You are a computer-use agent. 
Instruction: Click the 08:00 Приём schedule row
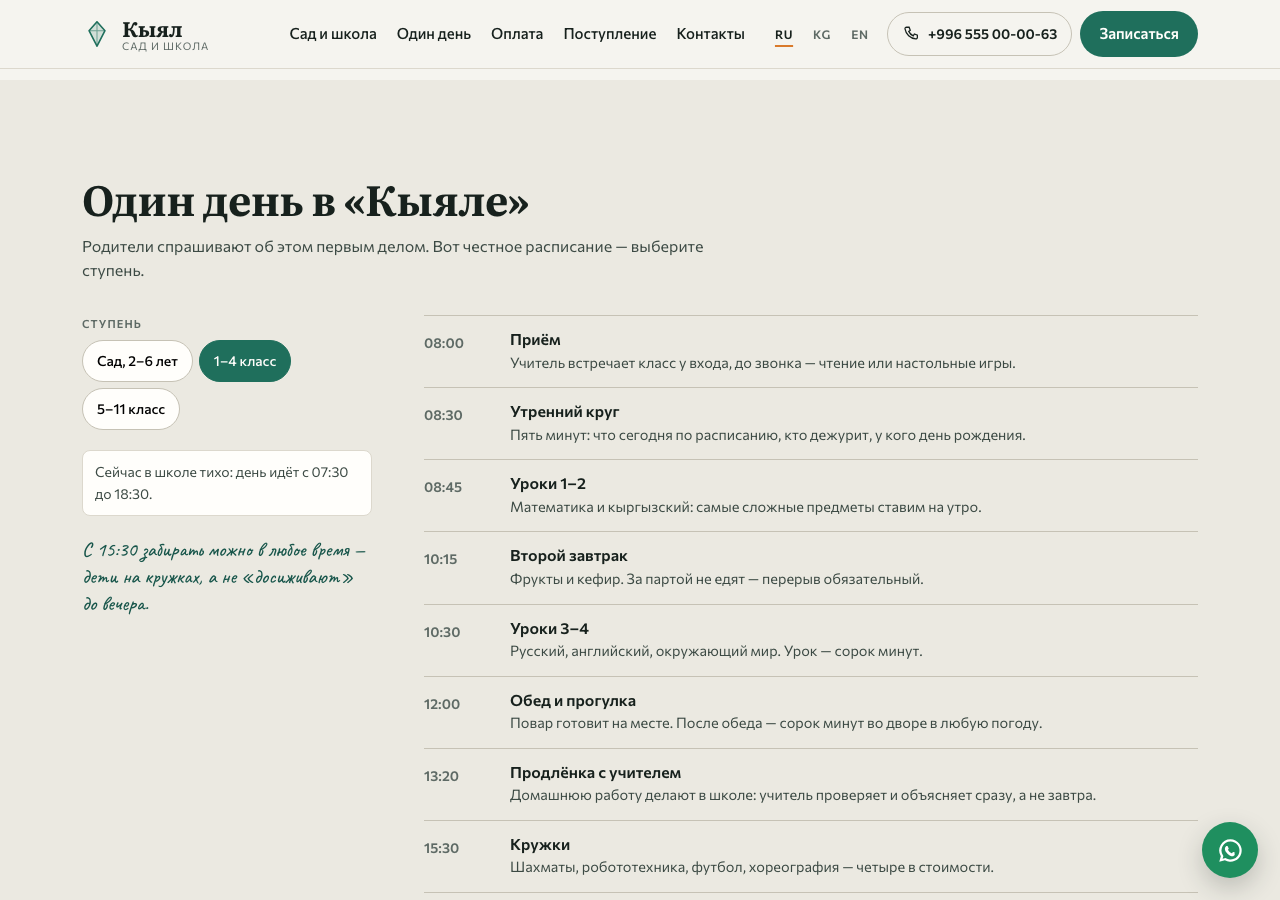[811, 351]
